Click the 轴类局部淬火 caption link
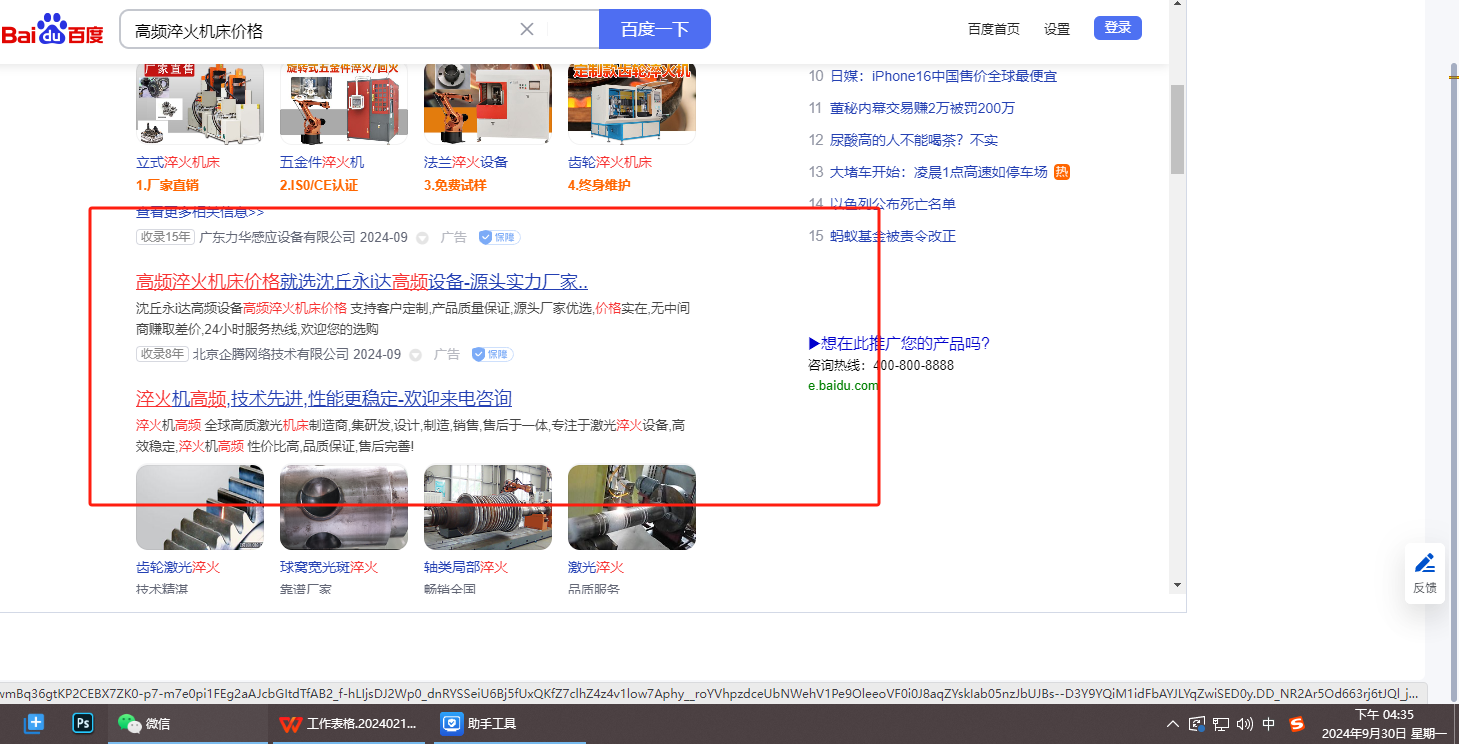Screen dimensions: 1459x744 point(466,567)
